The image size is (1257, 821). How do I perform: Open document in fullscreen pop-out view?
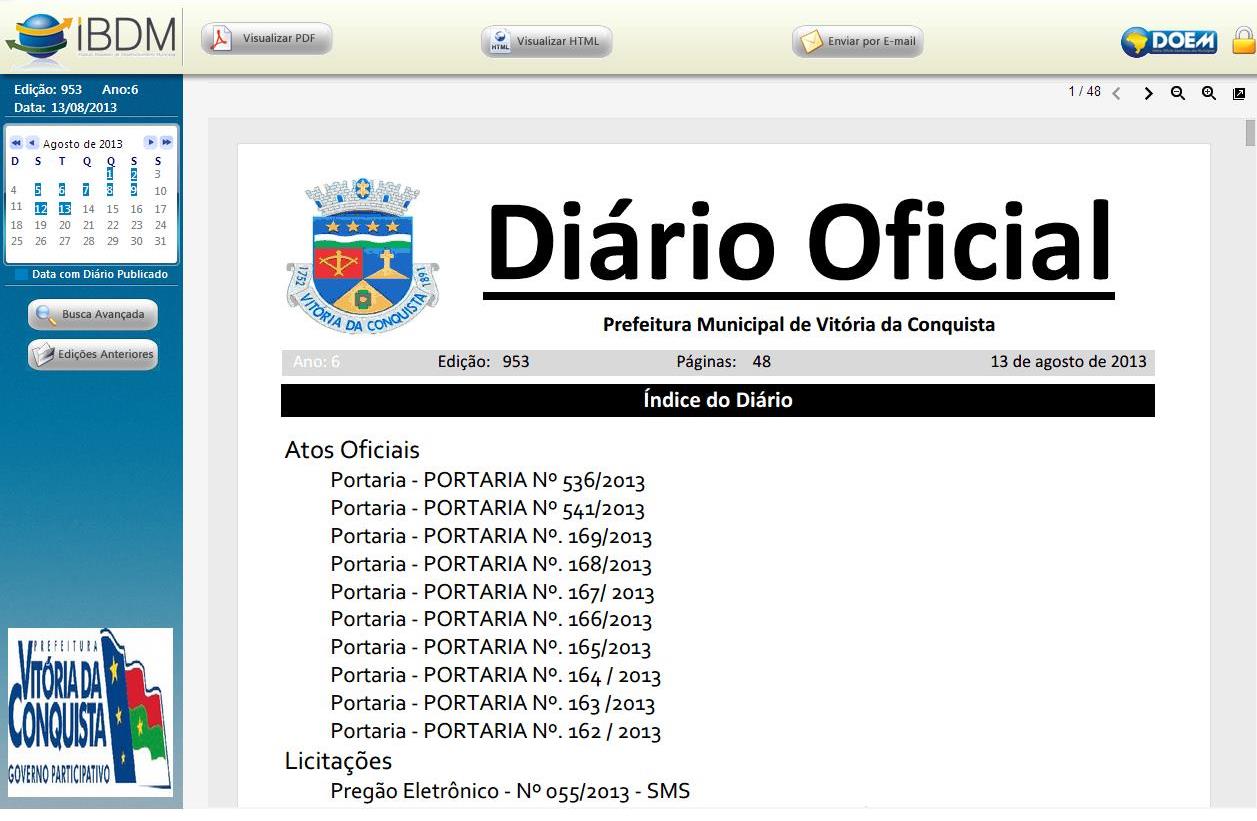coord(1239,93)
